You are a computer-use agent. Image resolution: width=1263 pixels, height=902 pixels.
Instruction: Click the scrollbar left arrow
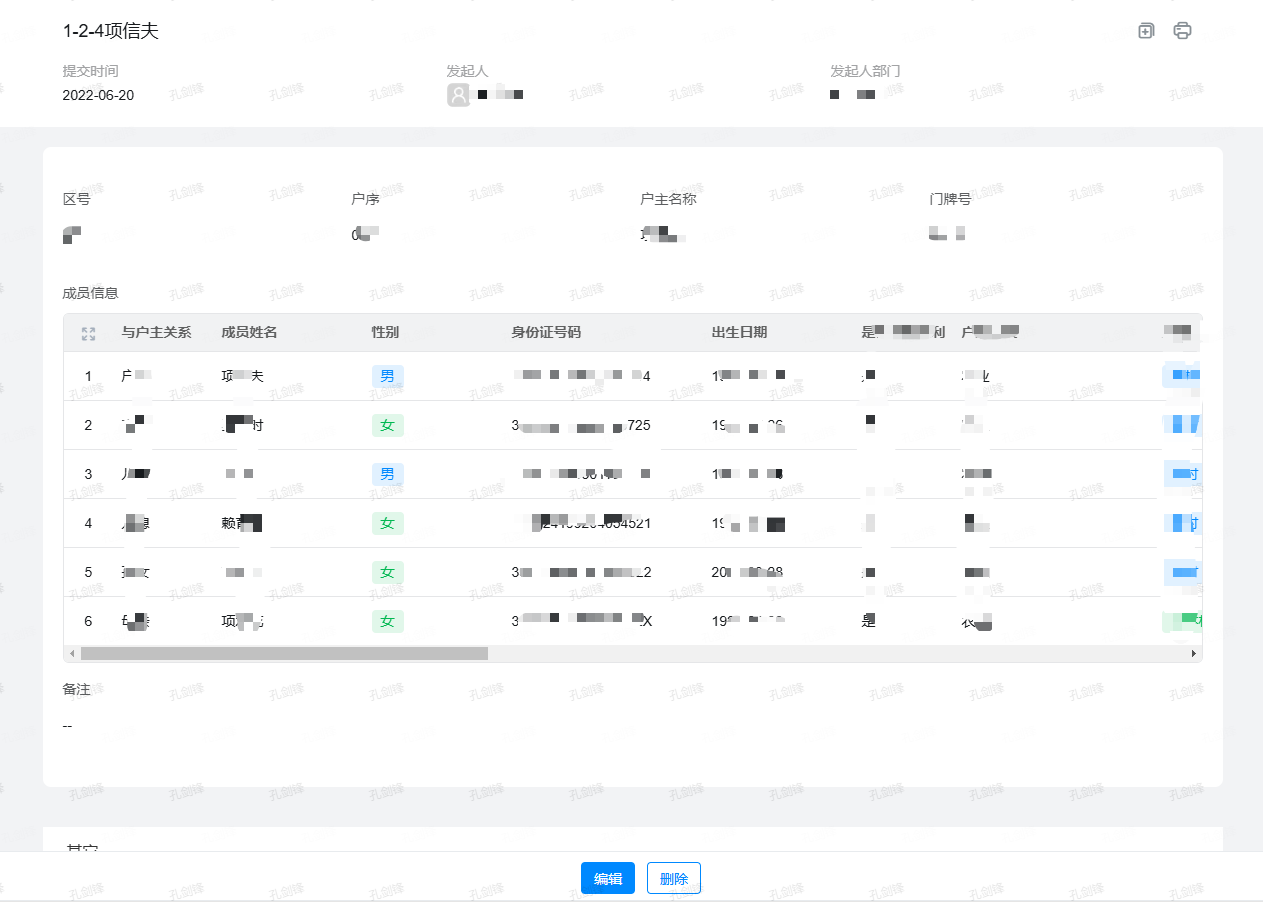coord(71,653)
